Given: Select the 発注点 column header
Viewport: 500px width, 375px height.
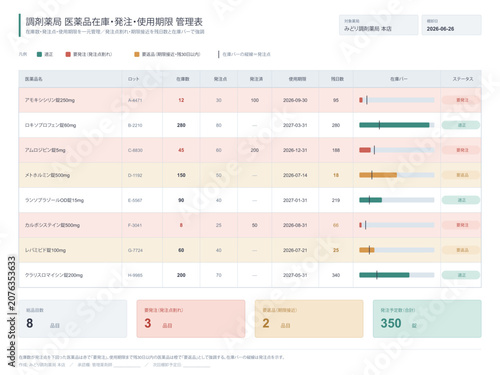Looking at the screenshot, I should coord(220,79).
